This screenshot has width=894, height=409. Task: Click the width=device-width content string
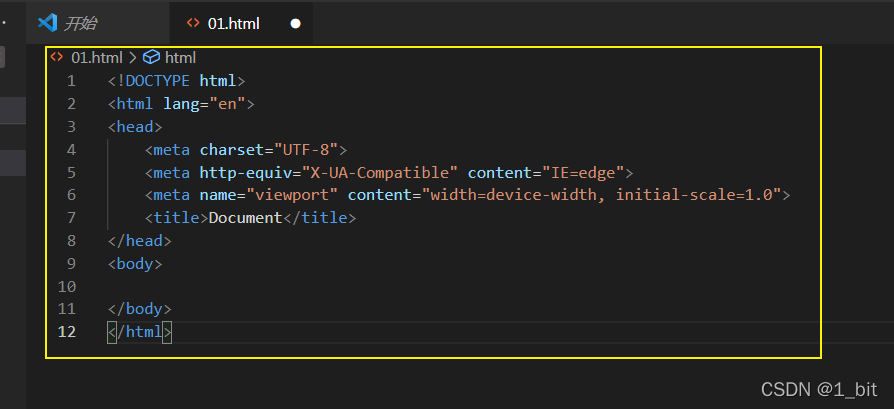point(602,195)
